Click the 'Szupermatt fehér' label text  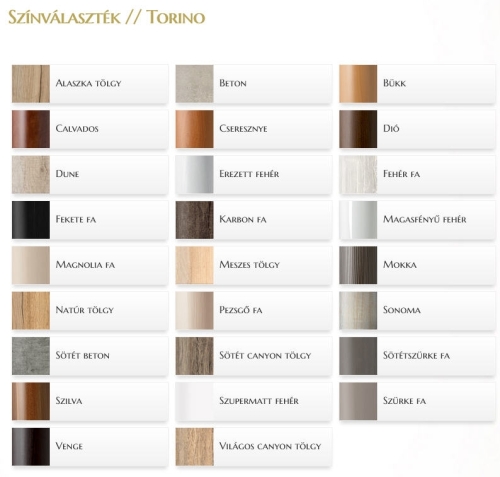[259, 401]
